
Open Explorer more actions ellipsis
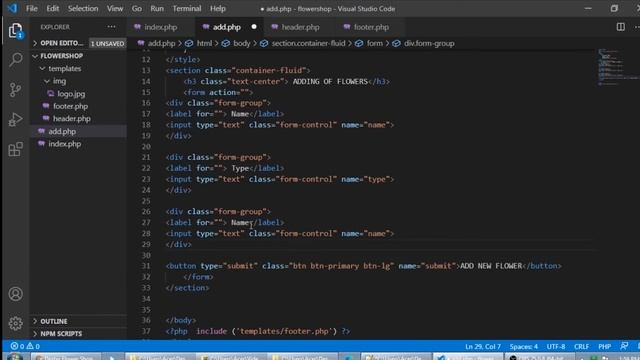[111, 27]
